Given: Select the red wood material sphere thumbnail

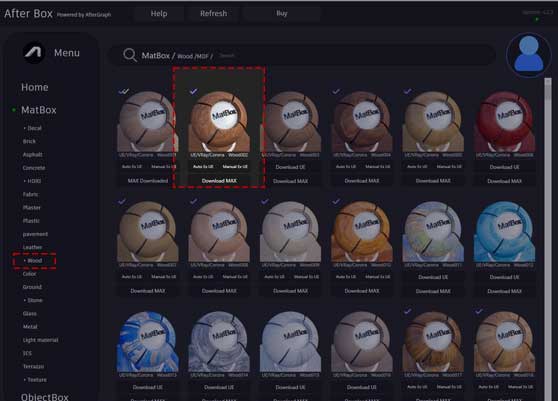Looking at the screenshot, I should pos(504,122).
